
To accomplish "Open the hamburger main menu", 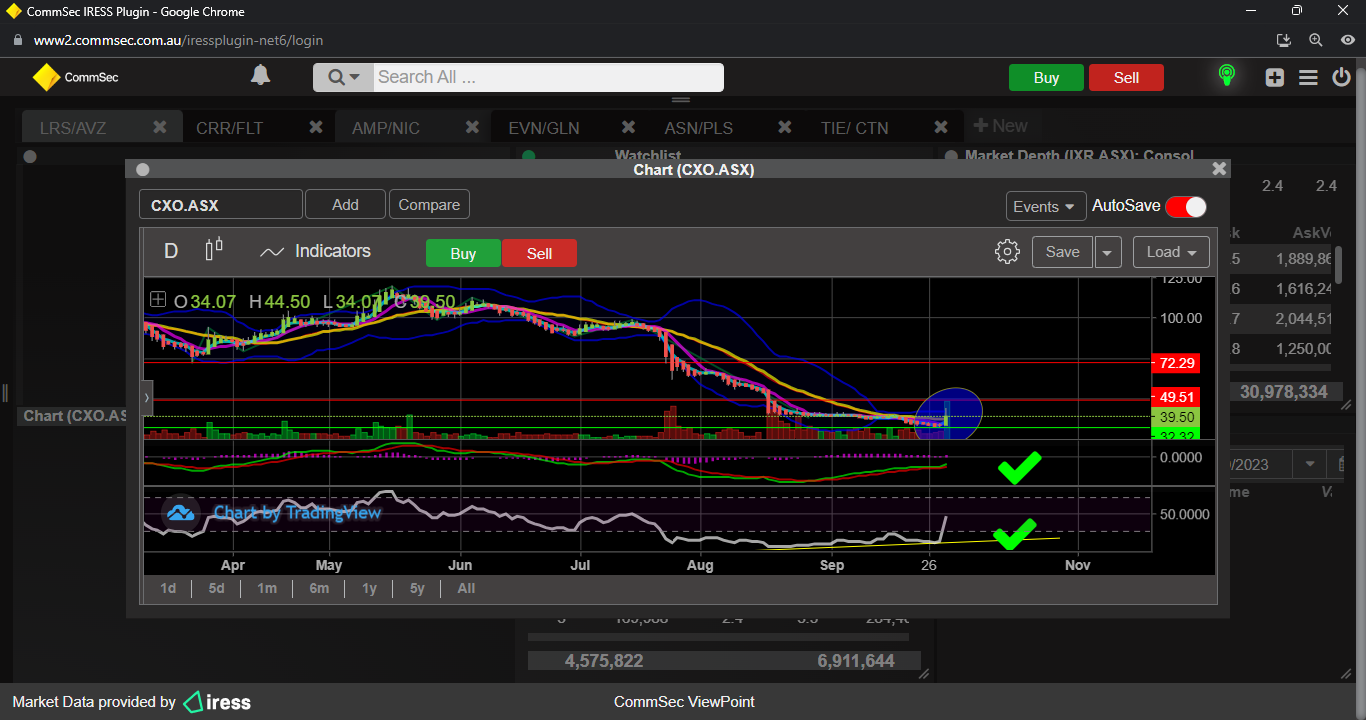I will [x=1308, y=77].
